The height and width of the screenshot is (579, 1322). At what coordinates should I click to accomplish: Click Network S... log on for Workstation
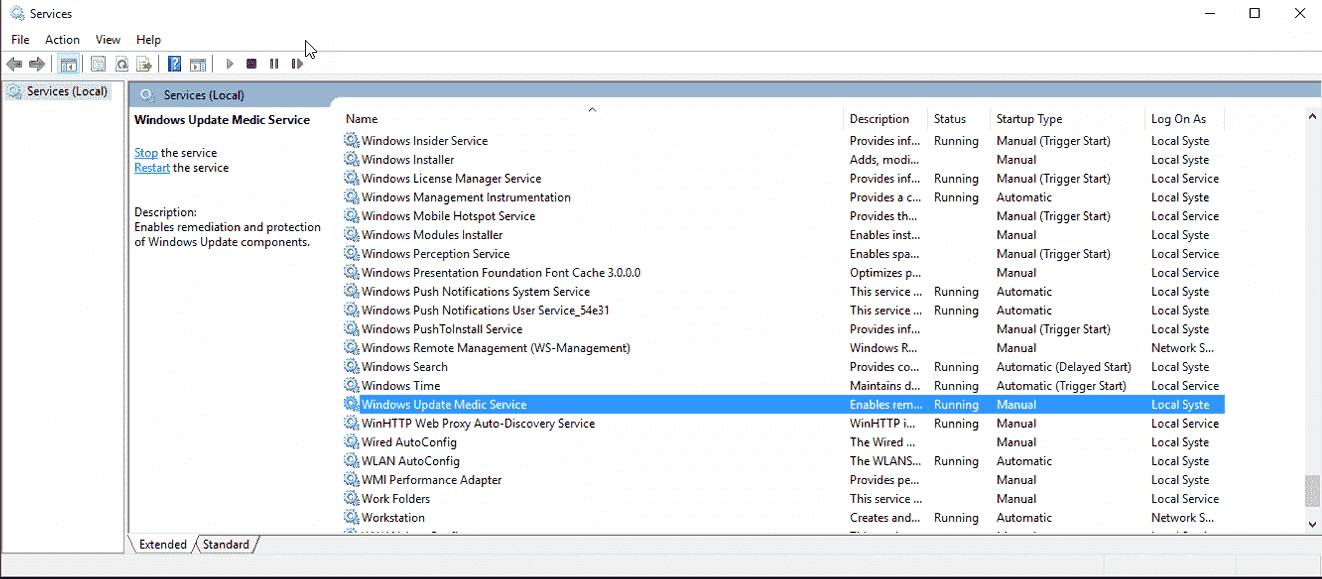click(1182, 518)
